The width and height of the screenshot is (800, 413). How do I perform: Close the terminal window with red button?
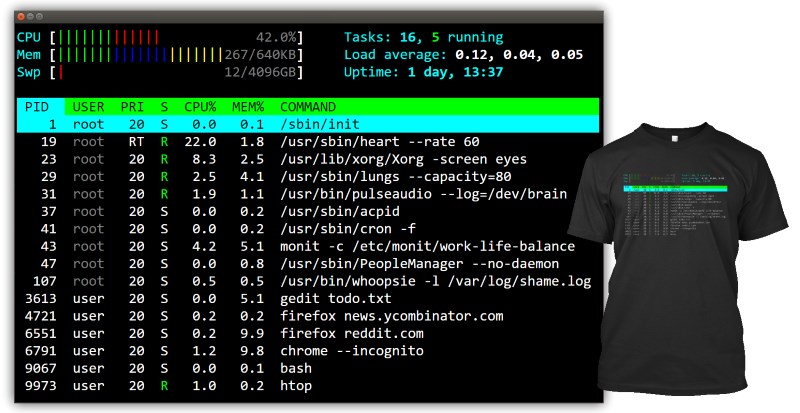tap(21, 17)
